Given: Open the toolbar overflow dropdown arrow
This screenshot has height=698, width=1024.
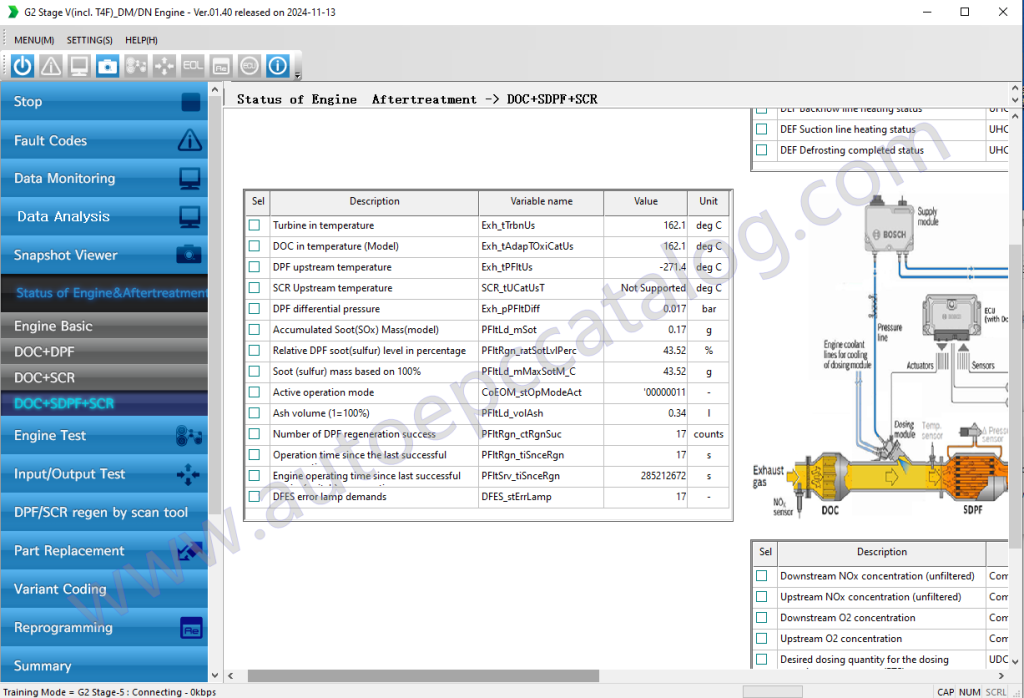Looking at the screenshot, I should click(x=296, y=75).
